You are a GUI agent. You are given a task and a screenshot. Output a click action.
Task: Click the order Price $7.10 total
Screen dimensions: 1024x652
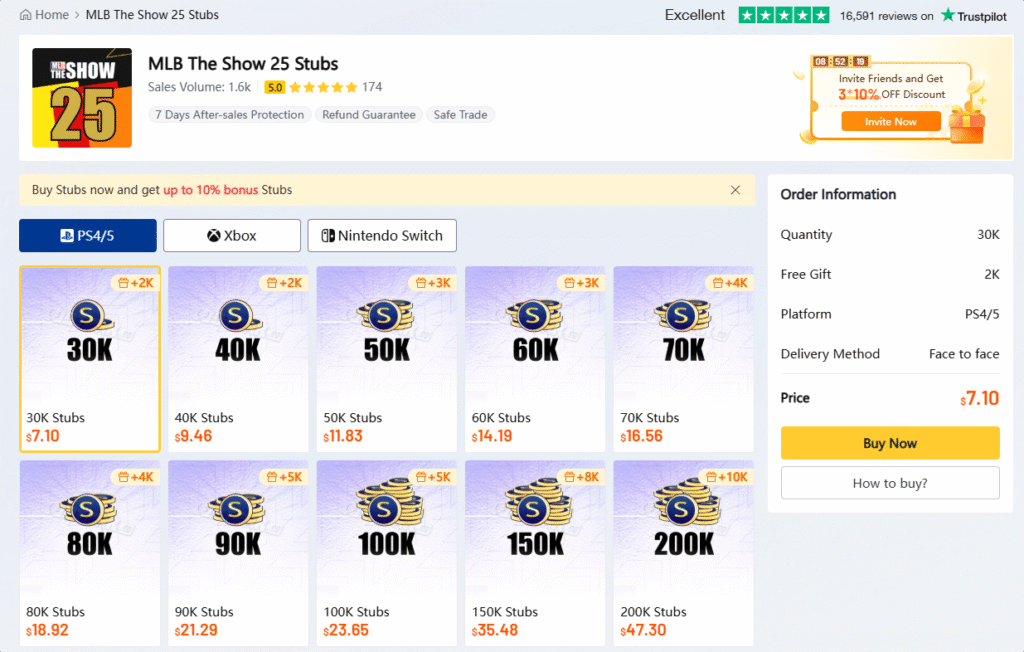click(x=980, y=399)
